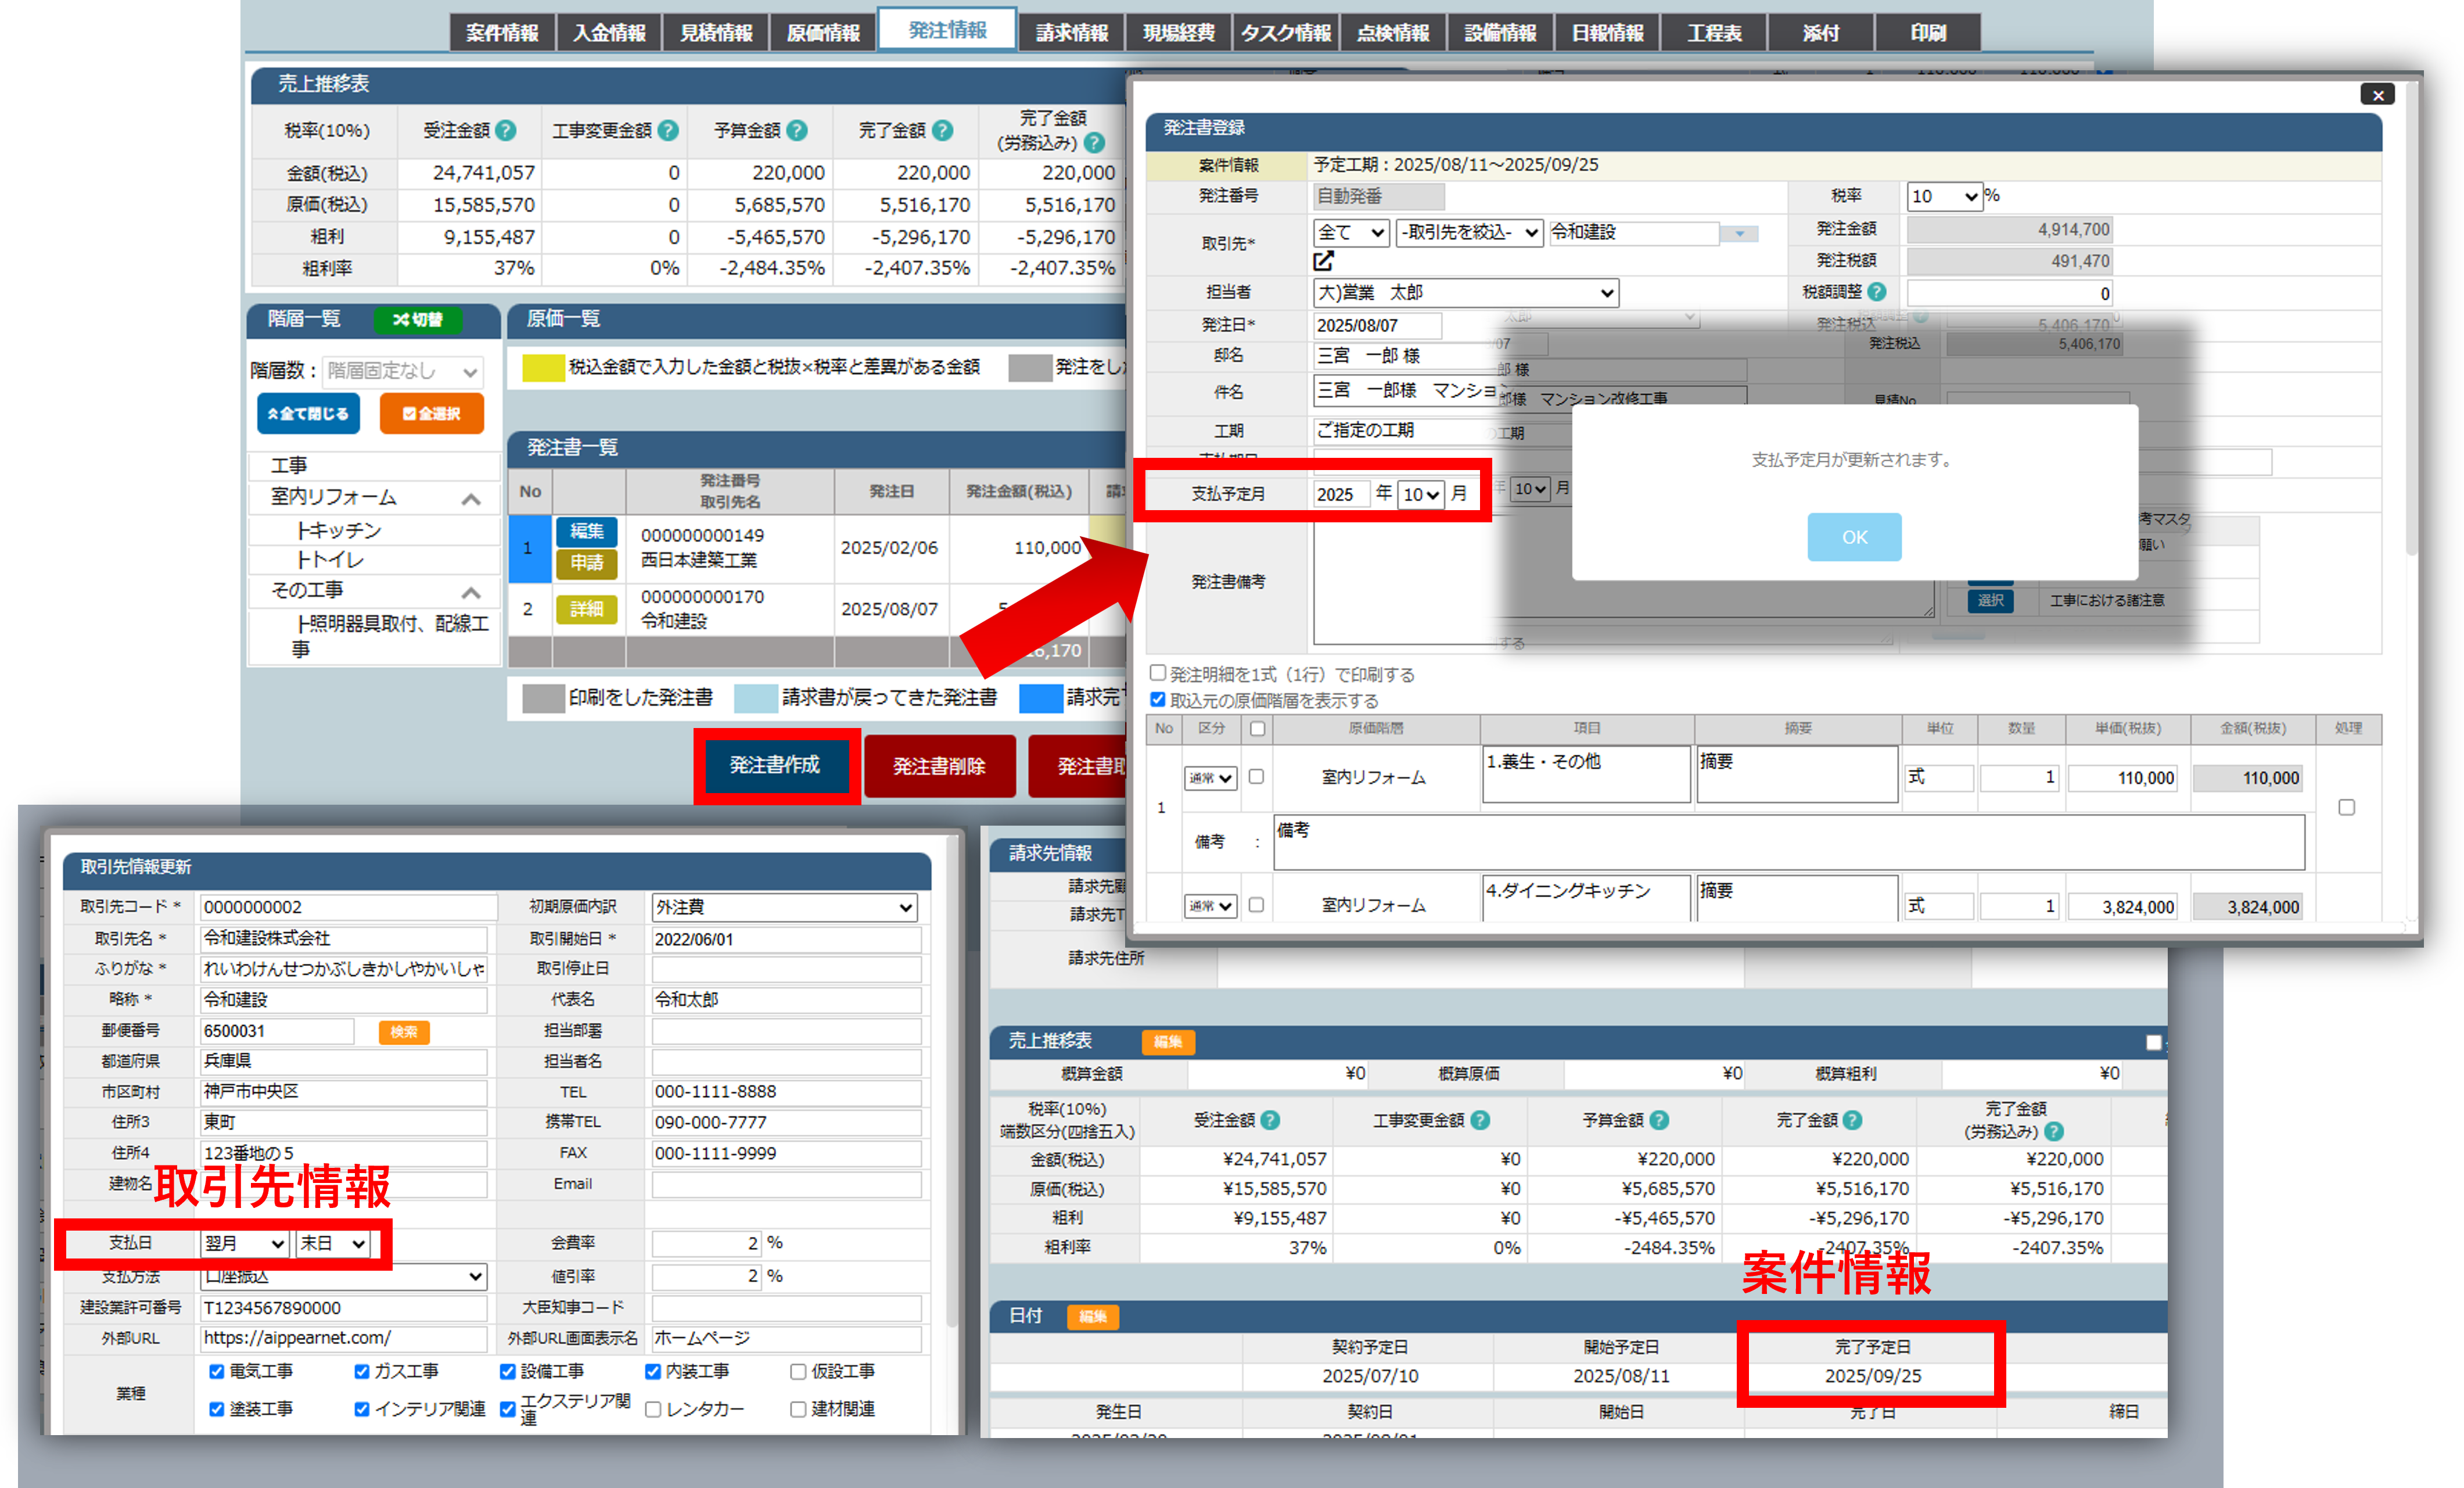This screenshot has height=1488, width=2464.
Task: Open 支払日 翌月 dropdown in 取引先情報
Action: coord(245,1243)
